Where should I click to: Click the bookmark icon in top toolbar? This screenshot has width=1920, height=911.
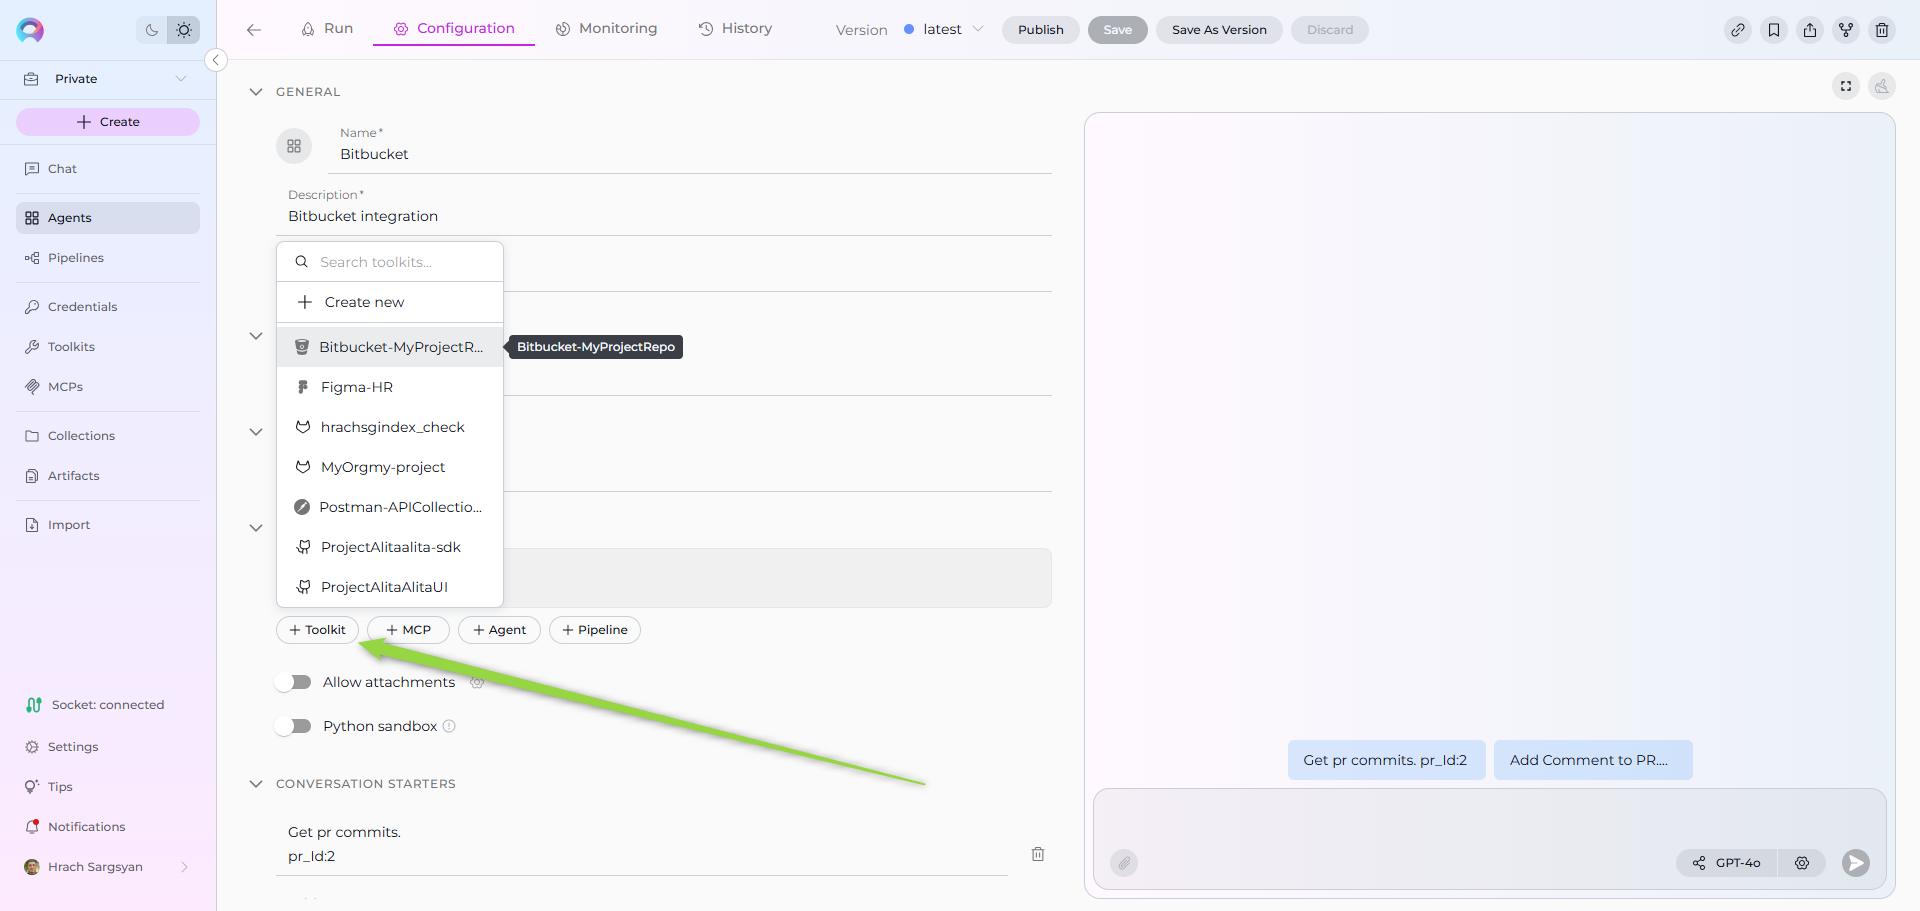[1774, 30]
